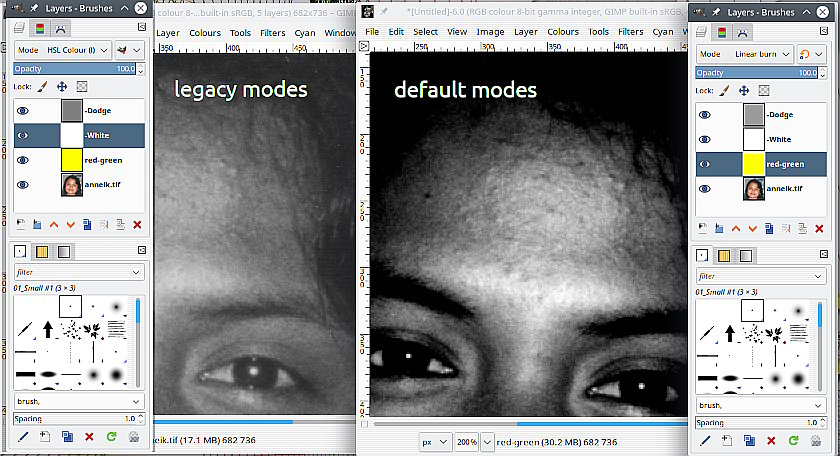Open File menu in default modes window
The image size is (840, 456).
tap(372, 32)
